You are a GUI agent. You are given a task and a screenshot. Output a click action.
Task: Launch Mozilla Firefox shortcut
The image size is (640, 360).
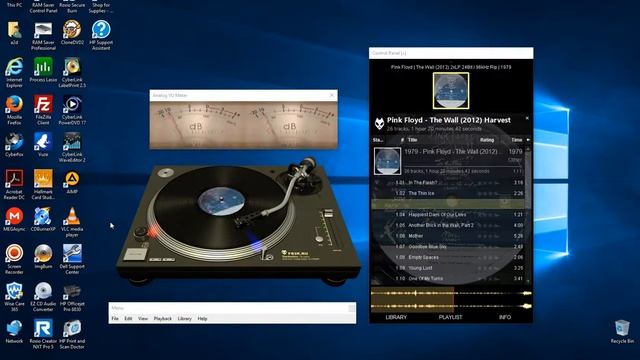click(x=14, y=110)
